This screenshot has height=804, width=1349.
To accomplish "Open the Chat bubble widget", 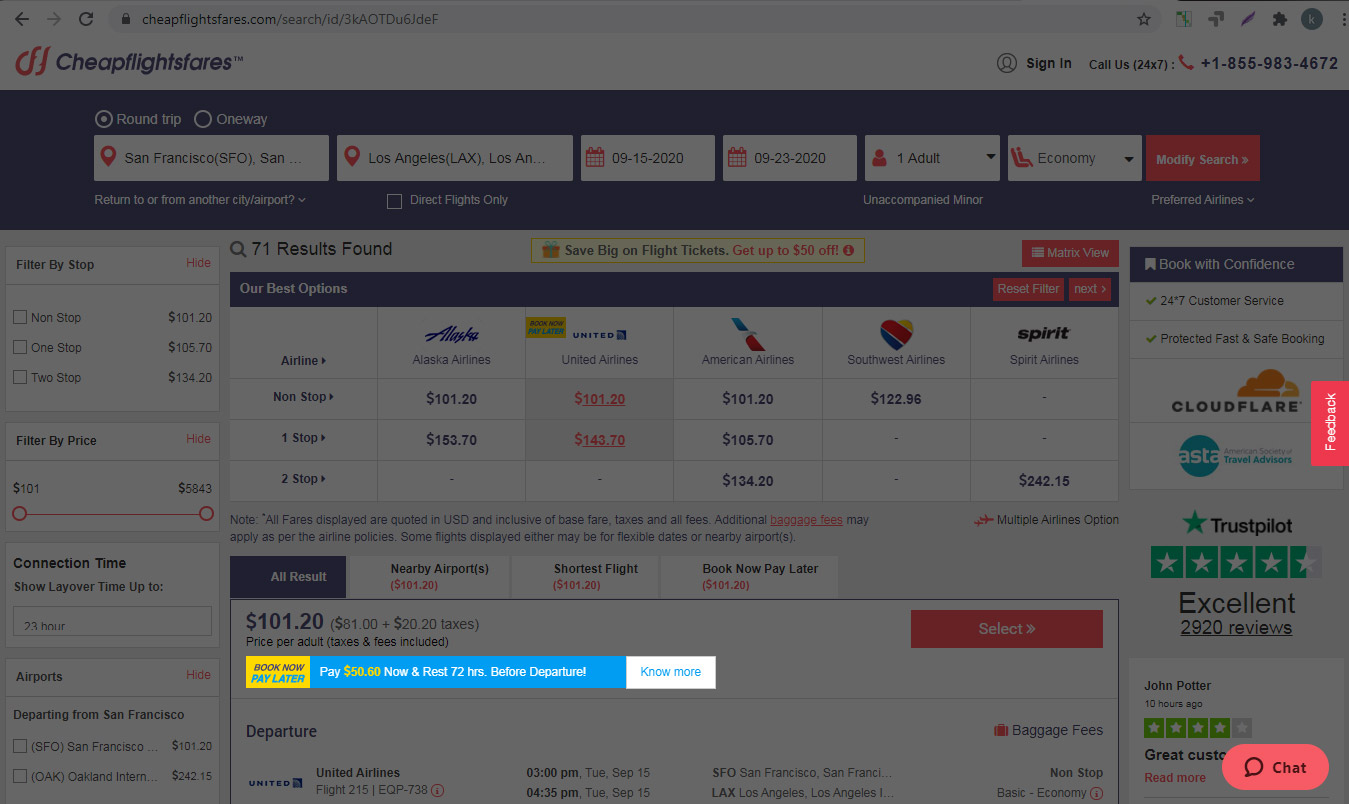I will pos(1275,767).
